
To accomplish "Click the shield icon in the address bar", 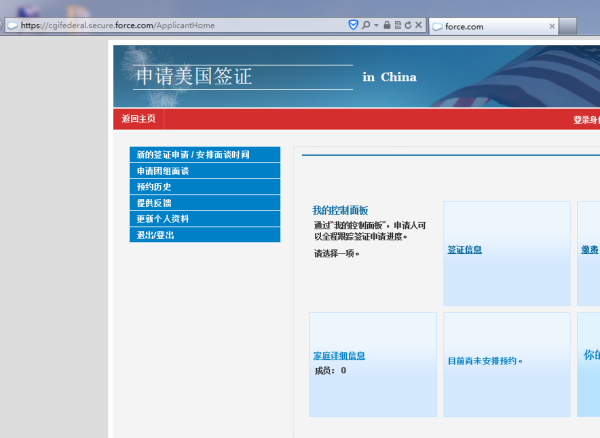I will click(x=353, y=25).
